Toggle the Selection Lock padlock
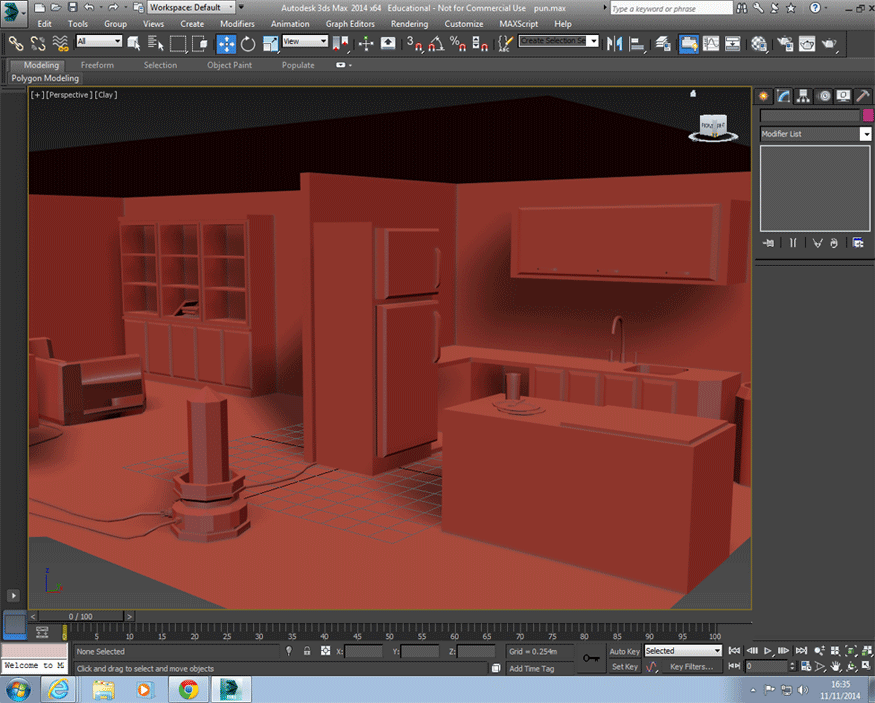The width and height of the screenshot is (875, 703). (307, 651)
